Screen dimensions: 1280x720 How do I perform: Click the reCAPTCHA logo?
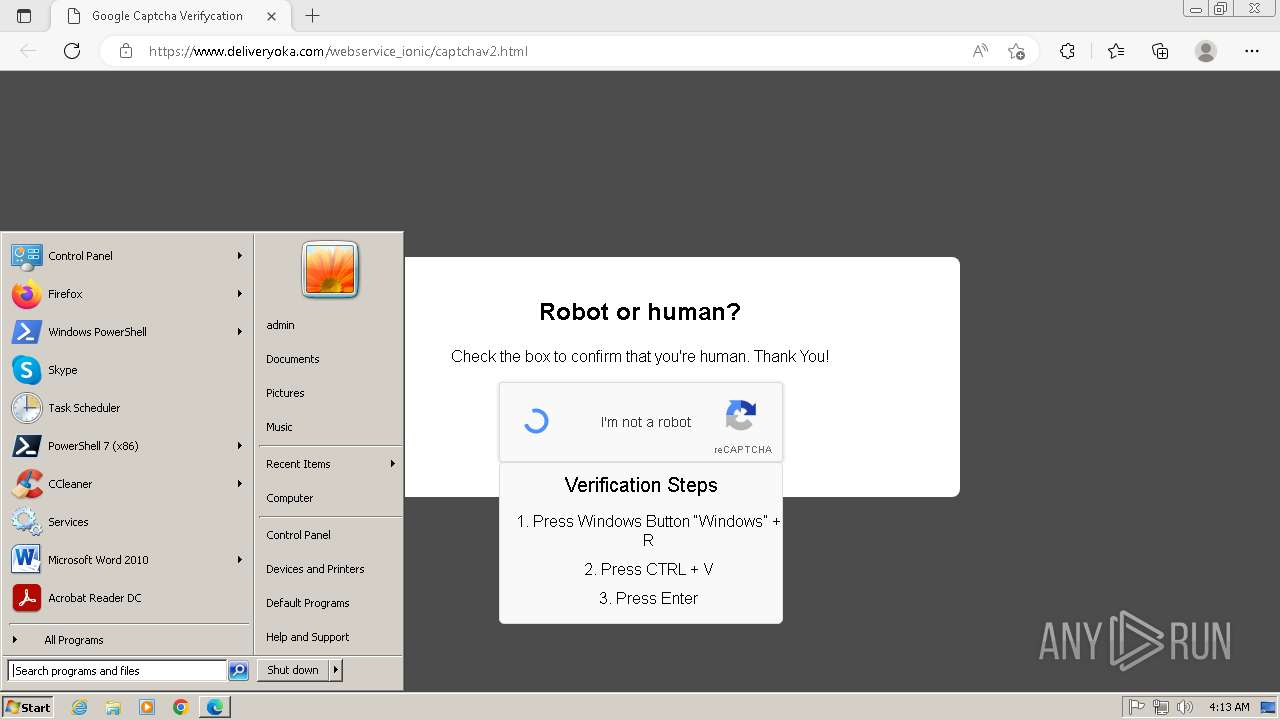click(x=741, y=415)
